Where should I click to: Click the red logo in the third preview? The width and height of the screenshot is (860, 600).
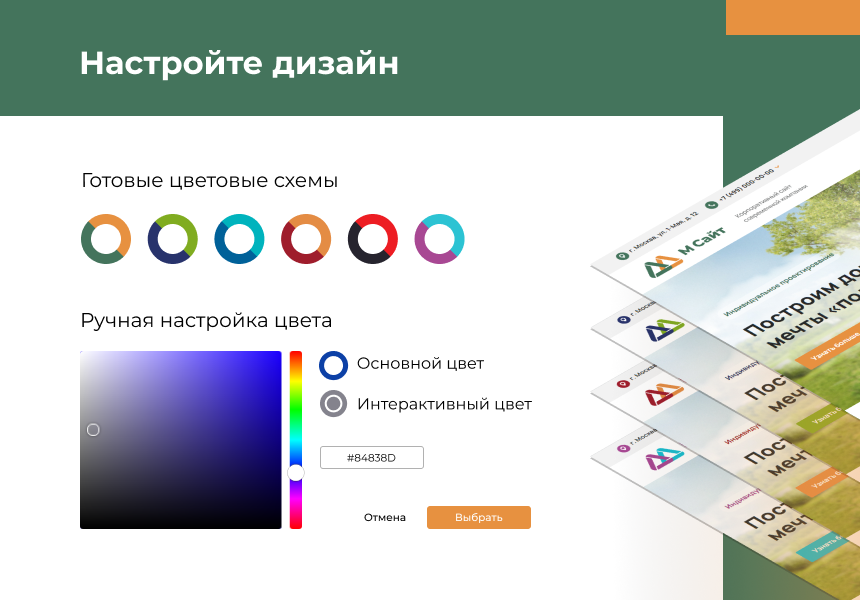click(x=663, y=394)
